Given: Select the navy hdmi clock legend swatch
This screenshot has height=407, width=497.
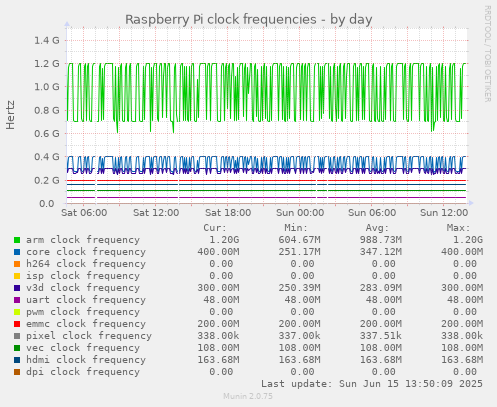Looking at the screenshot, I should coord(17,360).
